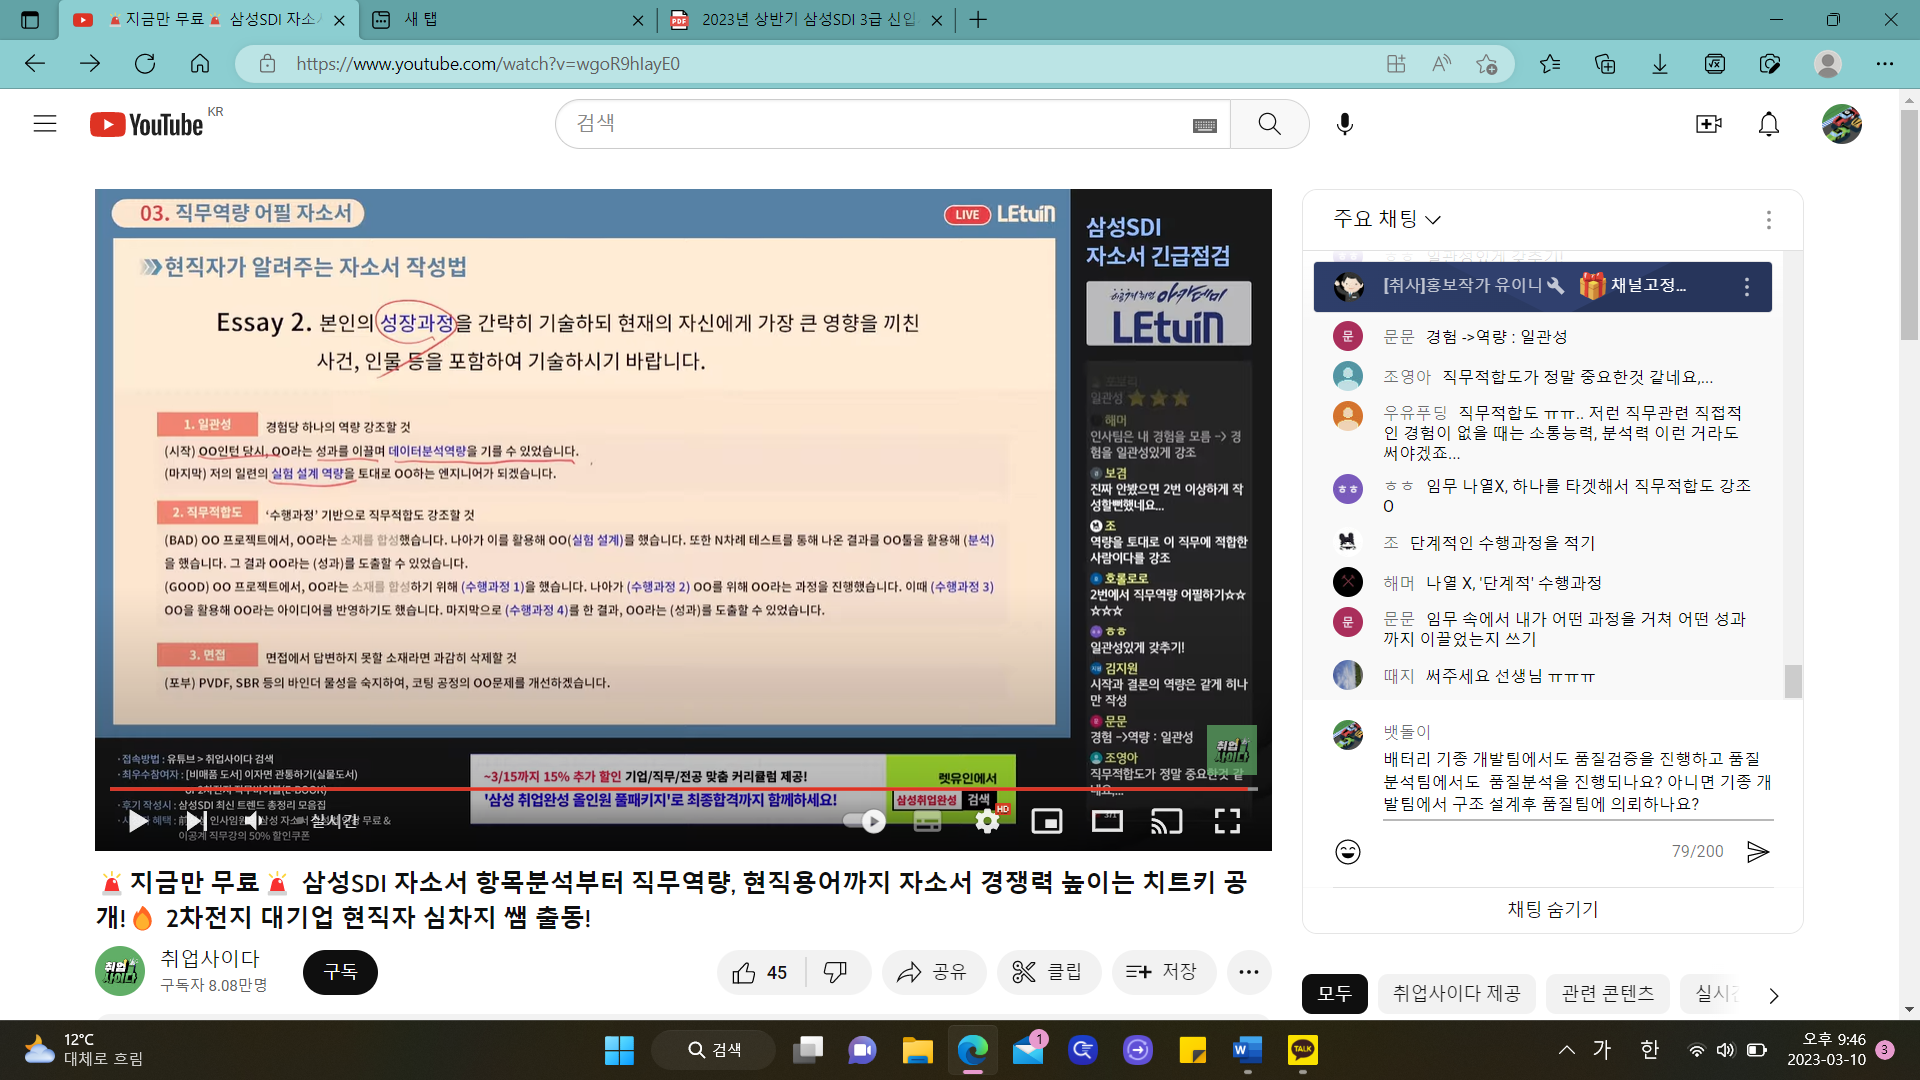Skip to the next video

pos(196,821)
